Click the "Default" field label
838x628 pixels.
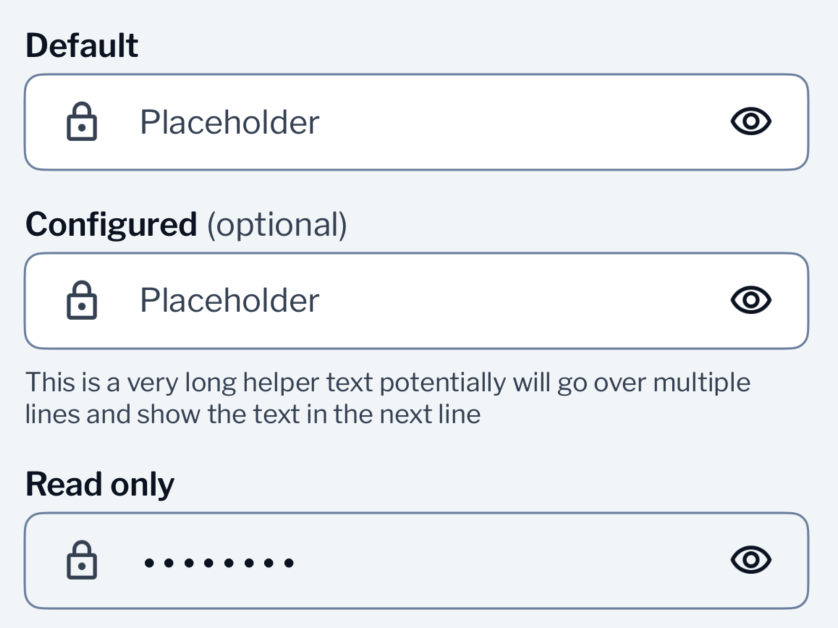click(82, 45)
